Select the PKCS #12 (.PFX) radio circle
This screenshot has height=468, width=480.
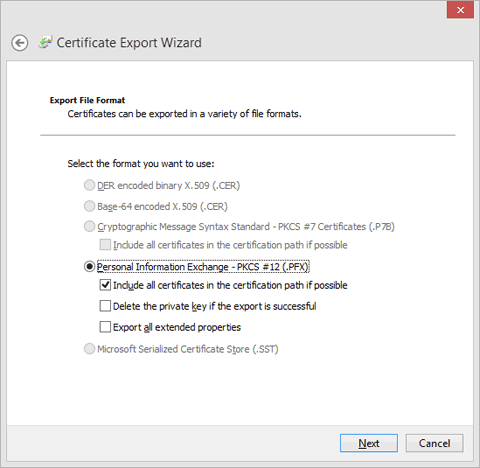click(89, 266)
